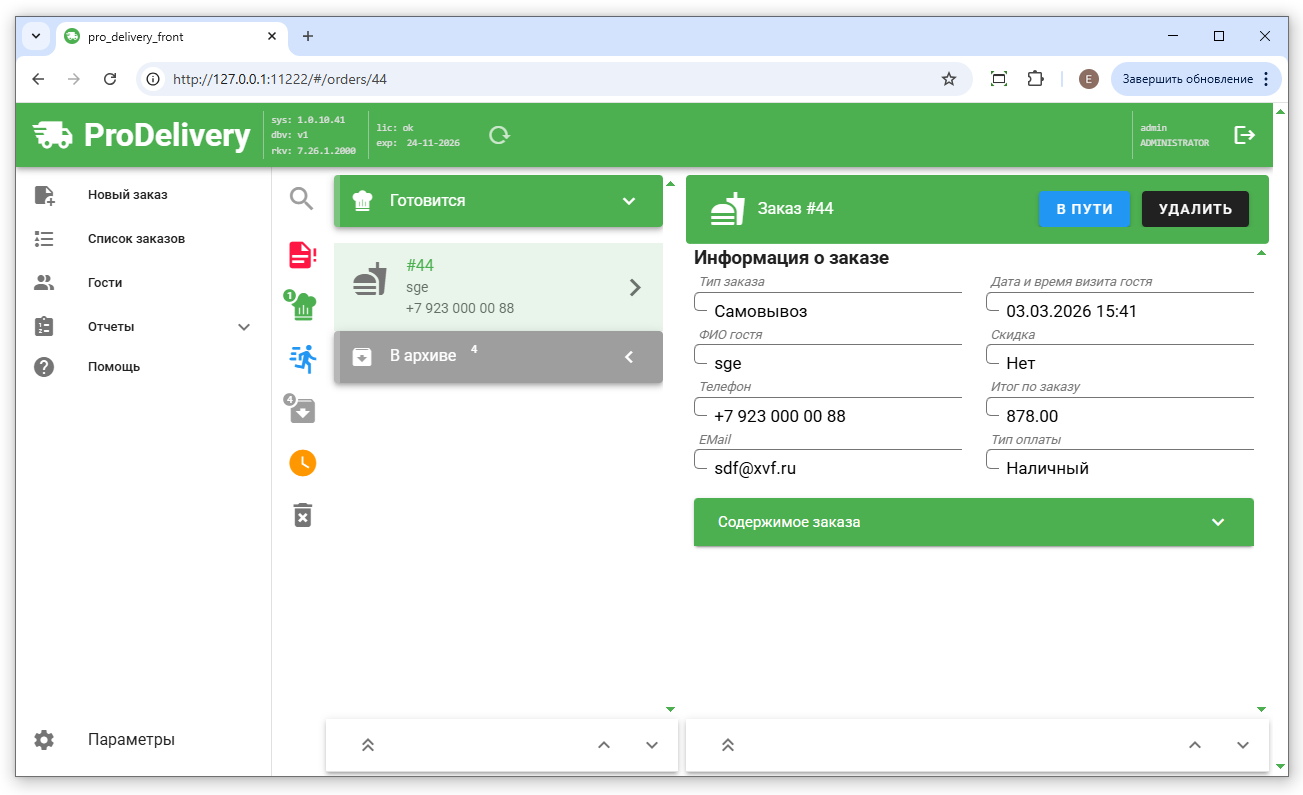This screenshot has width=1303, height=795.
Task: Go to Список заказов
Action: [x=136, y=239]
